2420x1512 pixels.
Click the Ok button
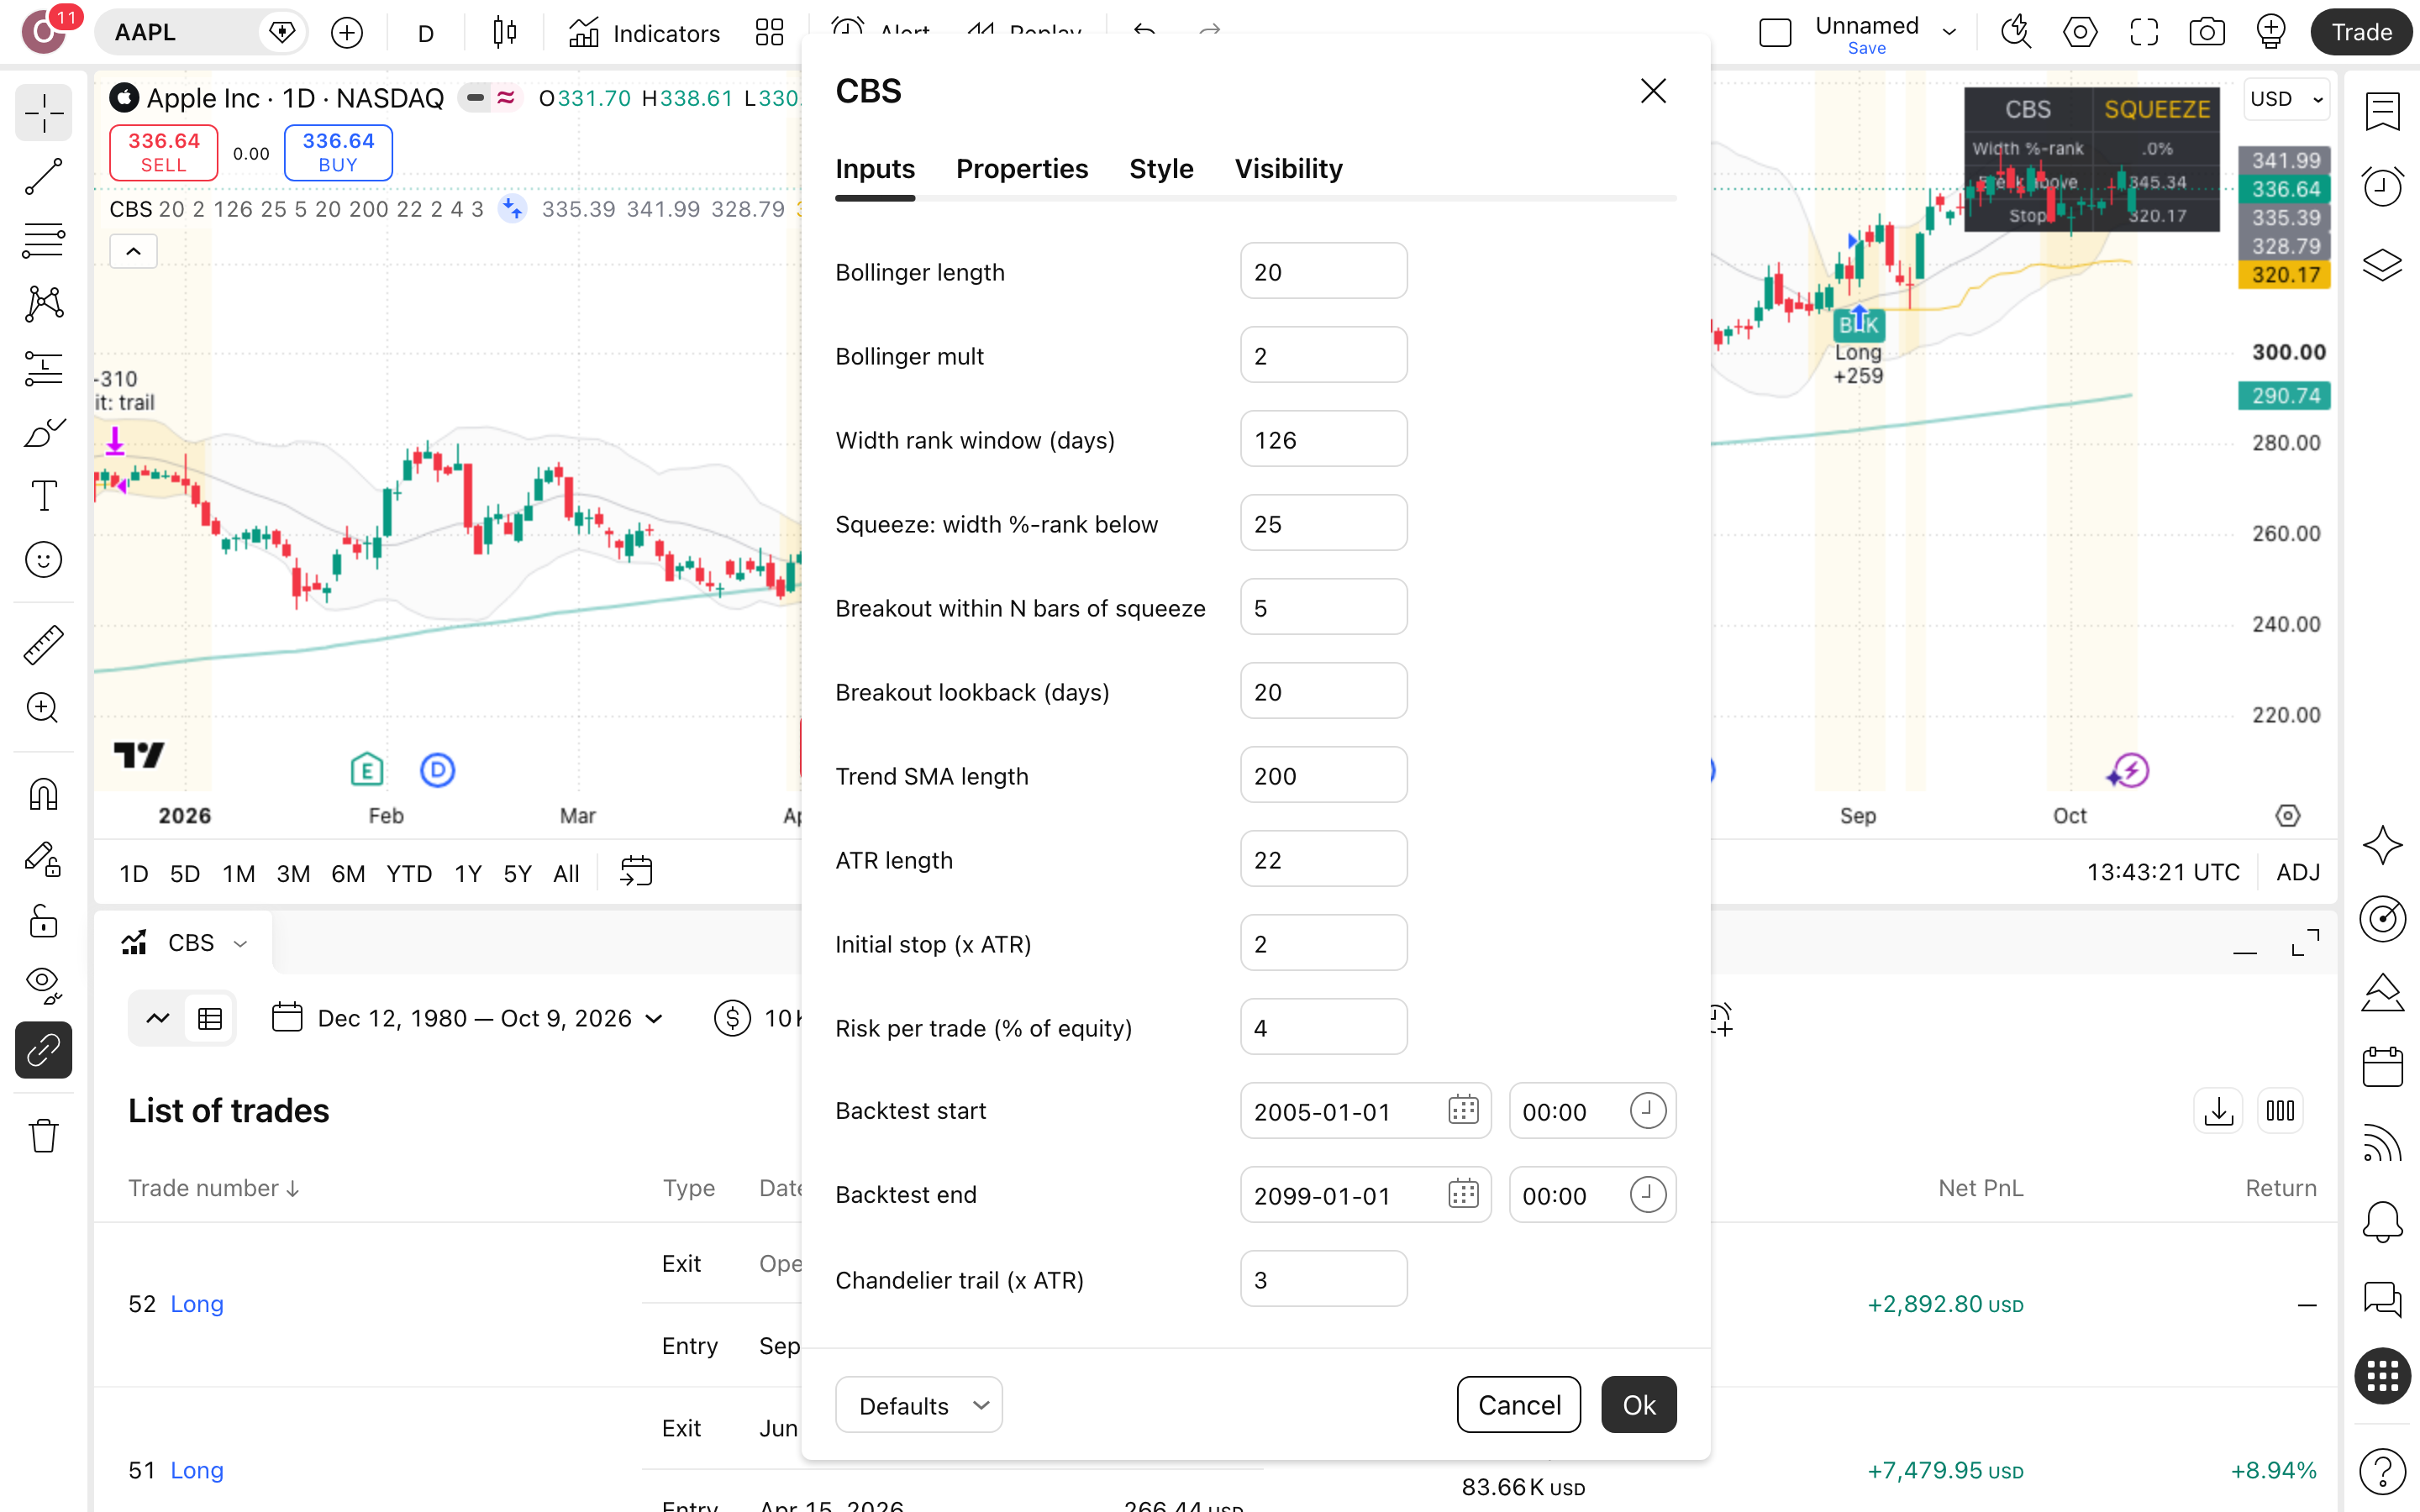1638,1405
